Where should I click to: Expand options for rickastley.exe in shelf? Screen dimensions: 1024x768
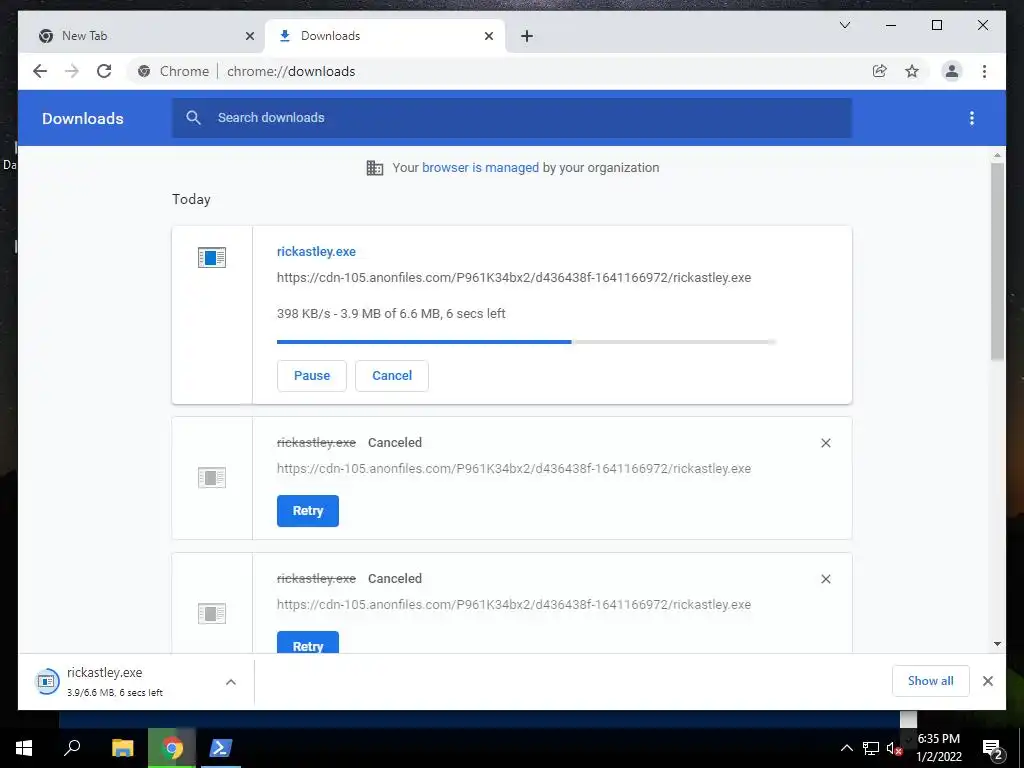(231, 682)
